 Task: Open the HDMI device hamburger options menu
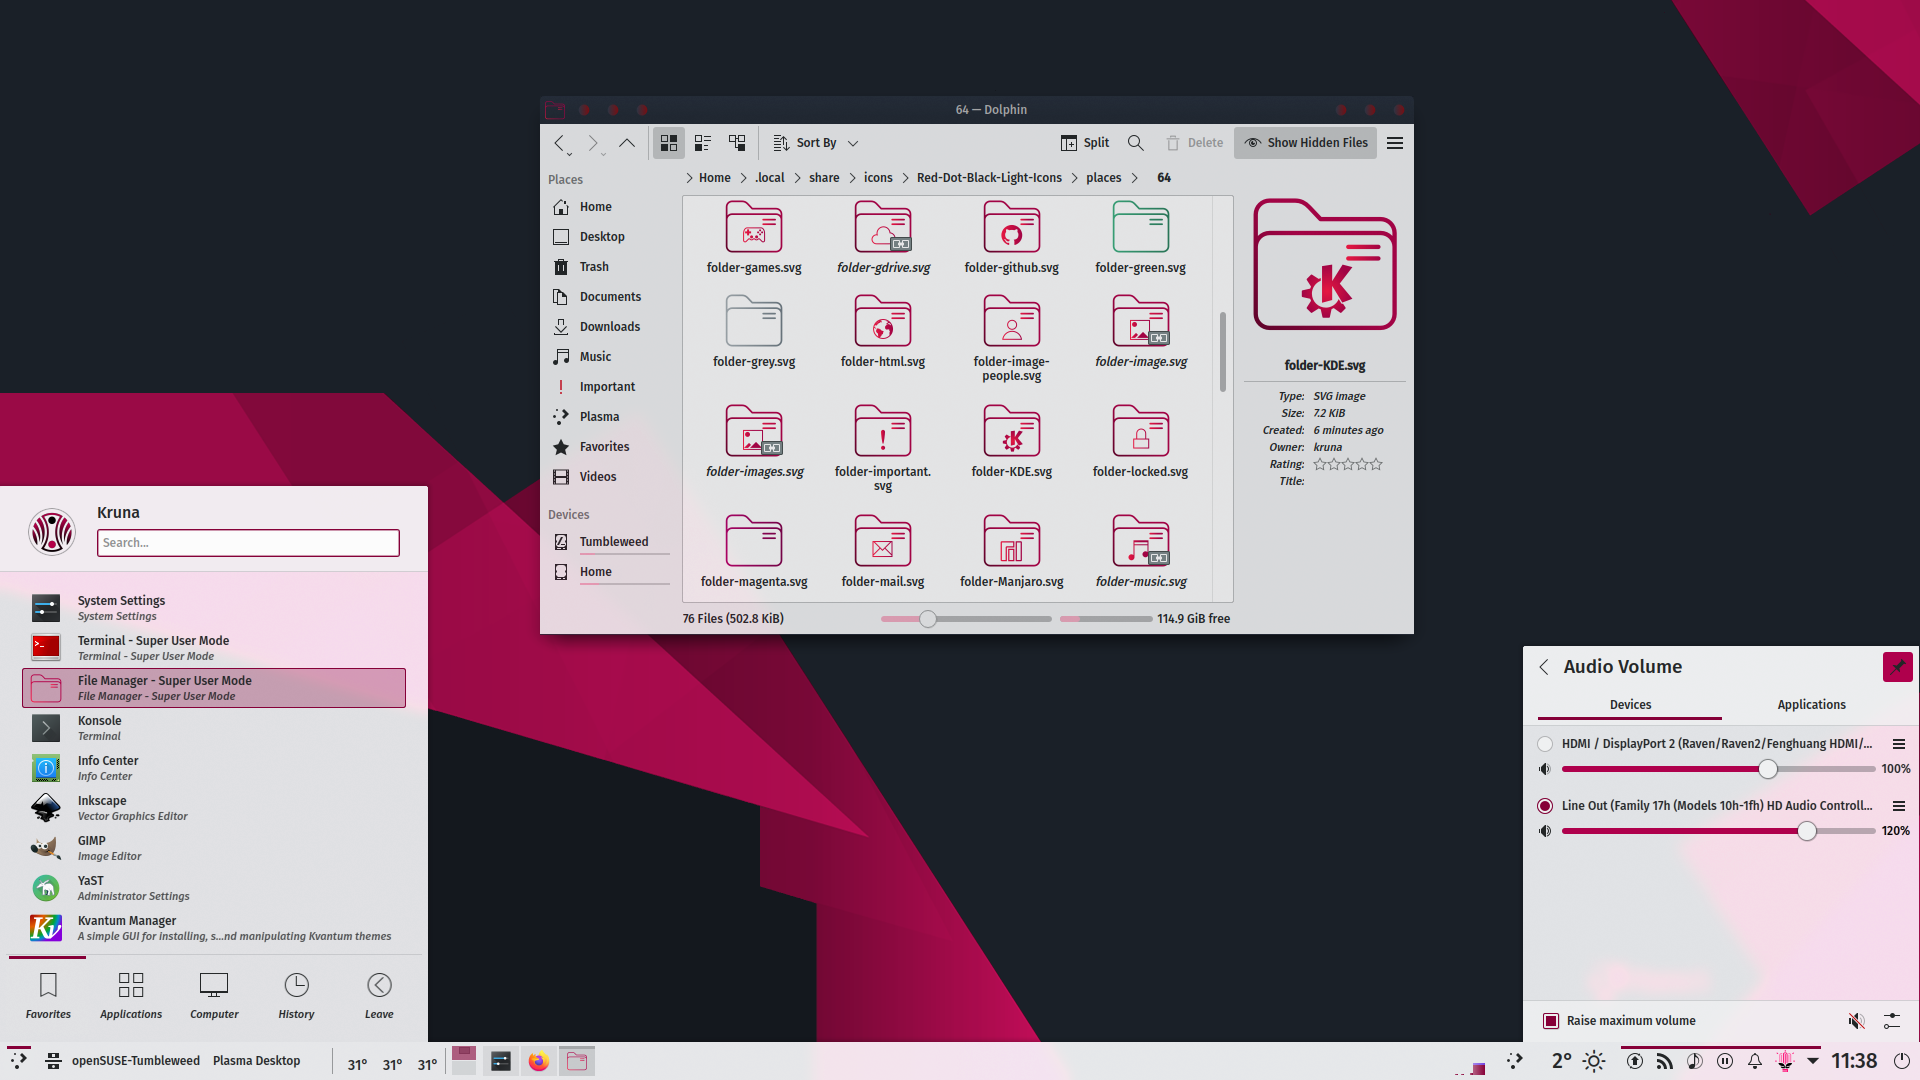1899,744
